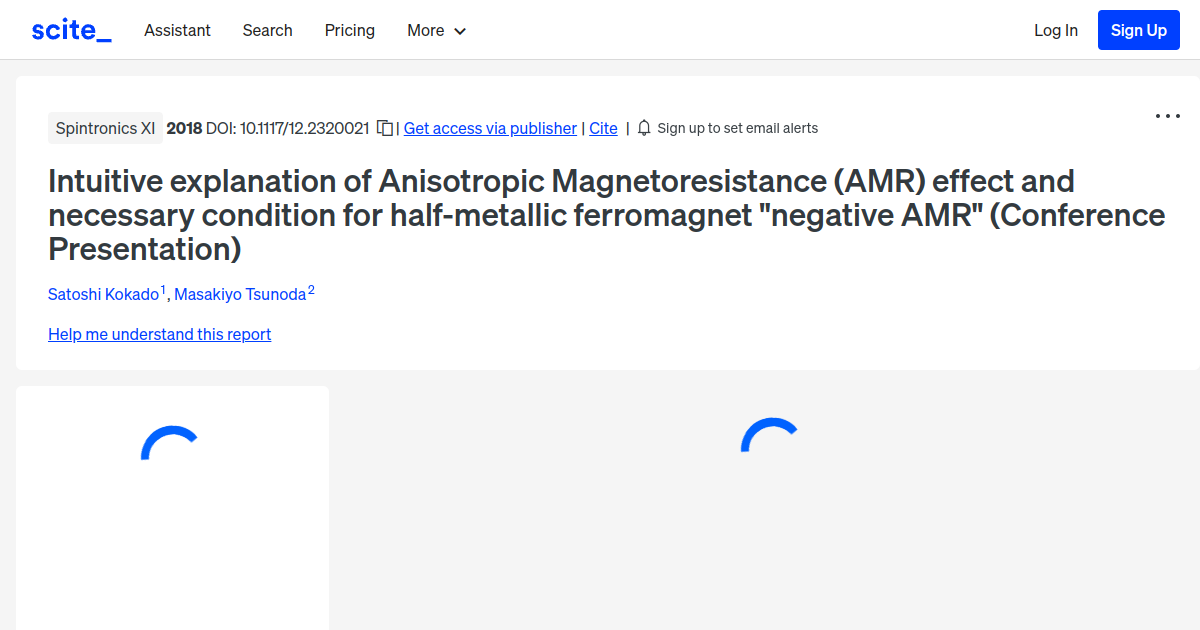Expand the More navigation dropdown
This screenshot has width=1200, height=630.
tap(436, 30)
